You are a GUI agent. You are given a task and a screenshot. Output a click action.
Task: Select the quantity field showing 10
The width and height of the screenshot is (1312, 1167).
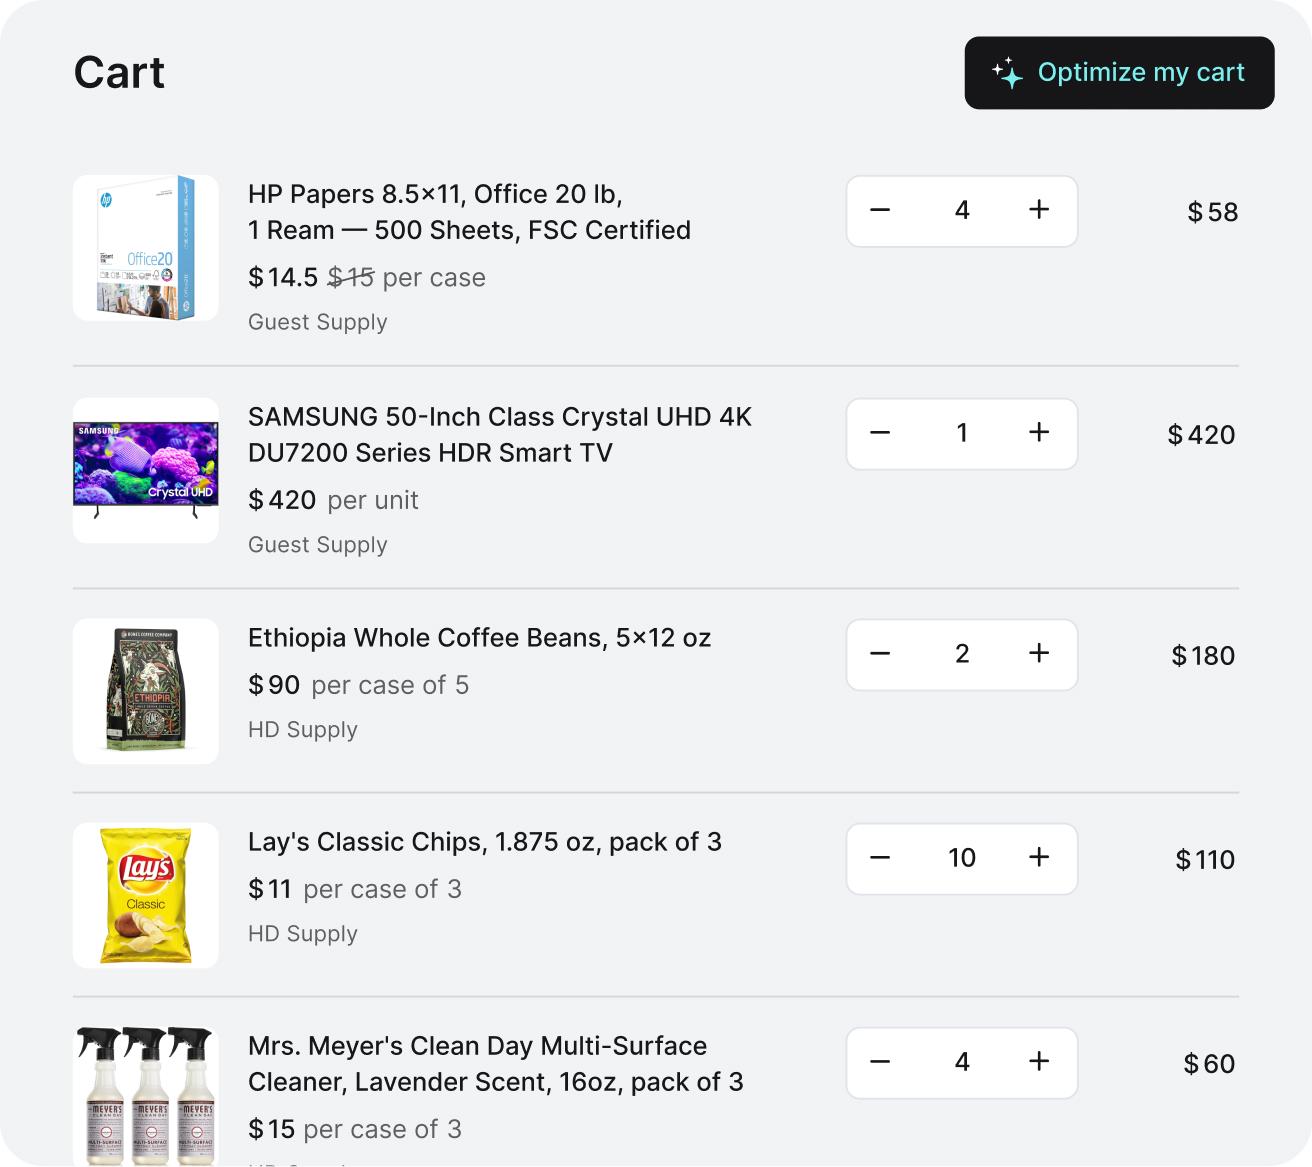(x=961, y=858)
